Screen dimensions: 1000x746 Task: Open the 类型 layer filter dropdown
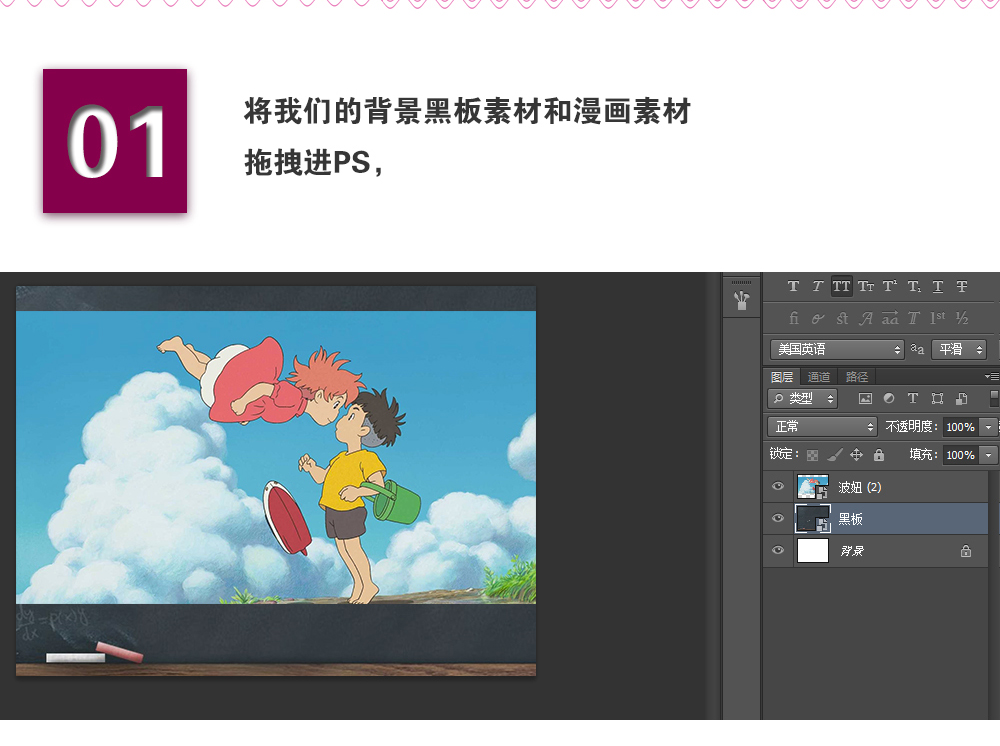point(802,399)
